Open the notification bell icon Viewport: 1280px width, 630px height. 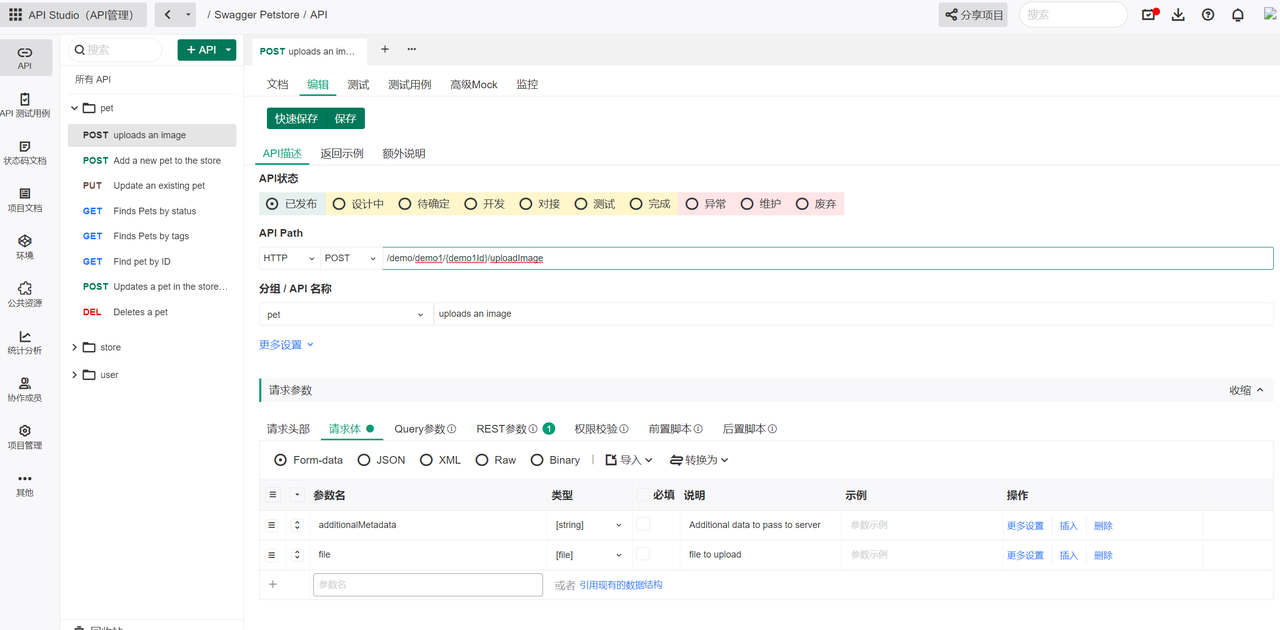(1237, 14)
